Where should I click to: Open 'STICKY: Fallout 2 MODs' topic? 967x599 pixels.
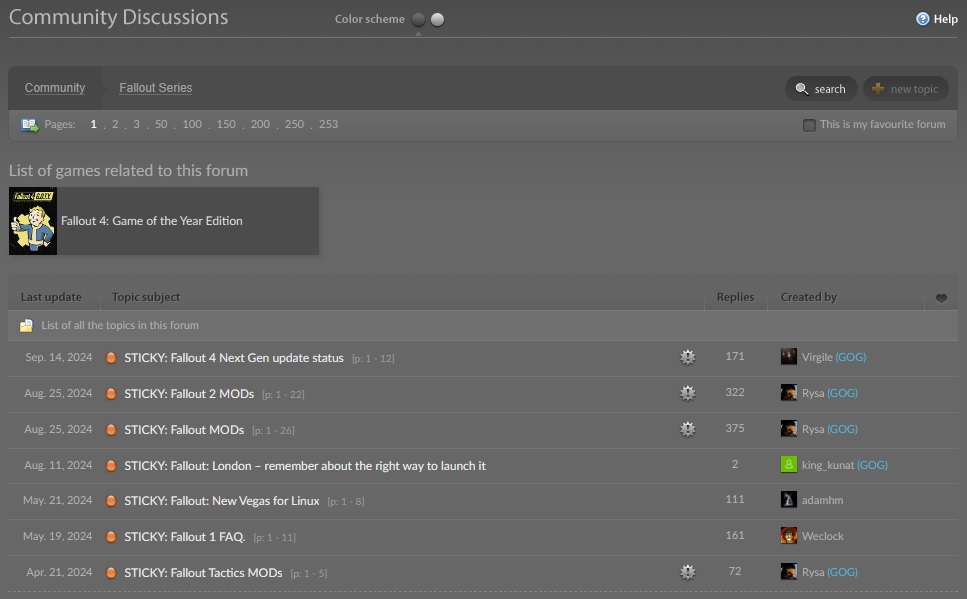(x=189, y=394)
